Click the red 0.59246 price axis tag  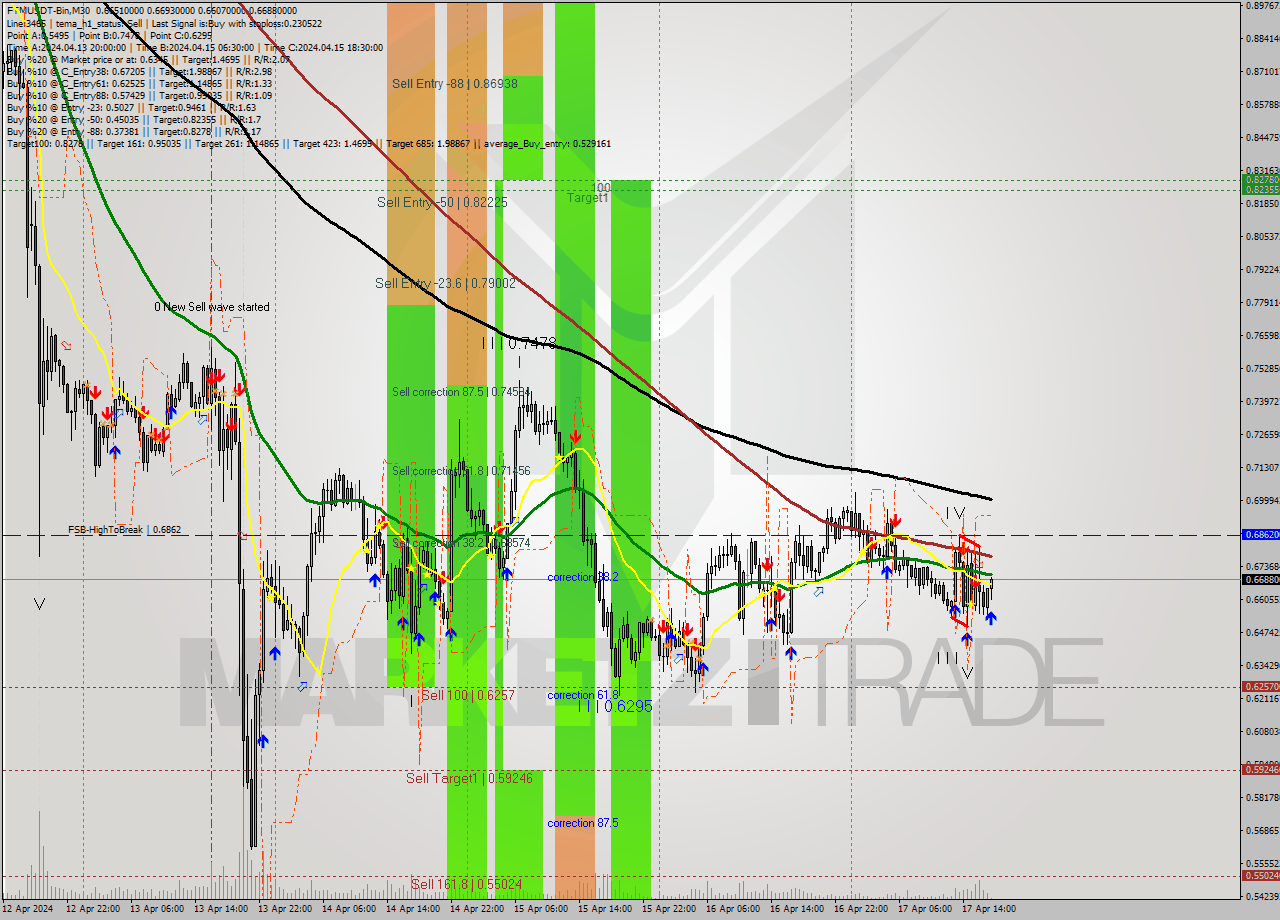(x=1260, y=769)
